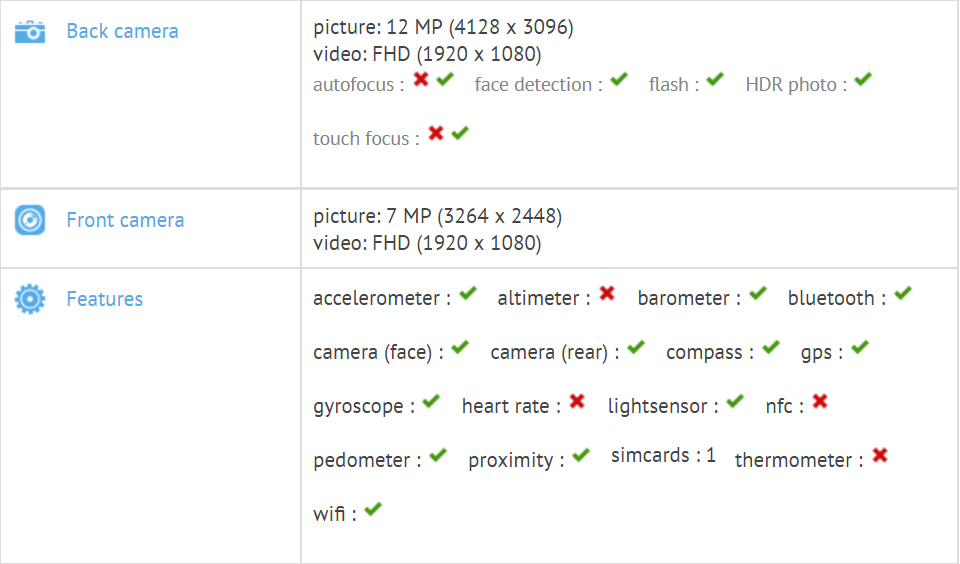
Task: Click the heart rate red cross mark
Action: [577, 401]
